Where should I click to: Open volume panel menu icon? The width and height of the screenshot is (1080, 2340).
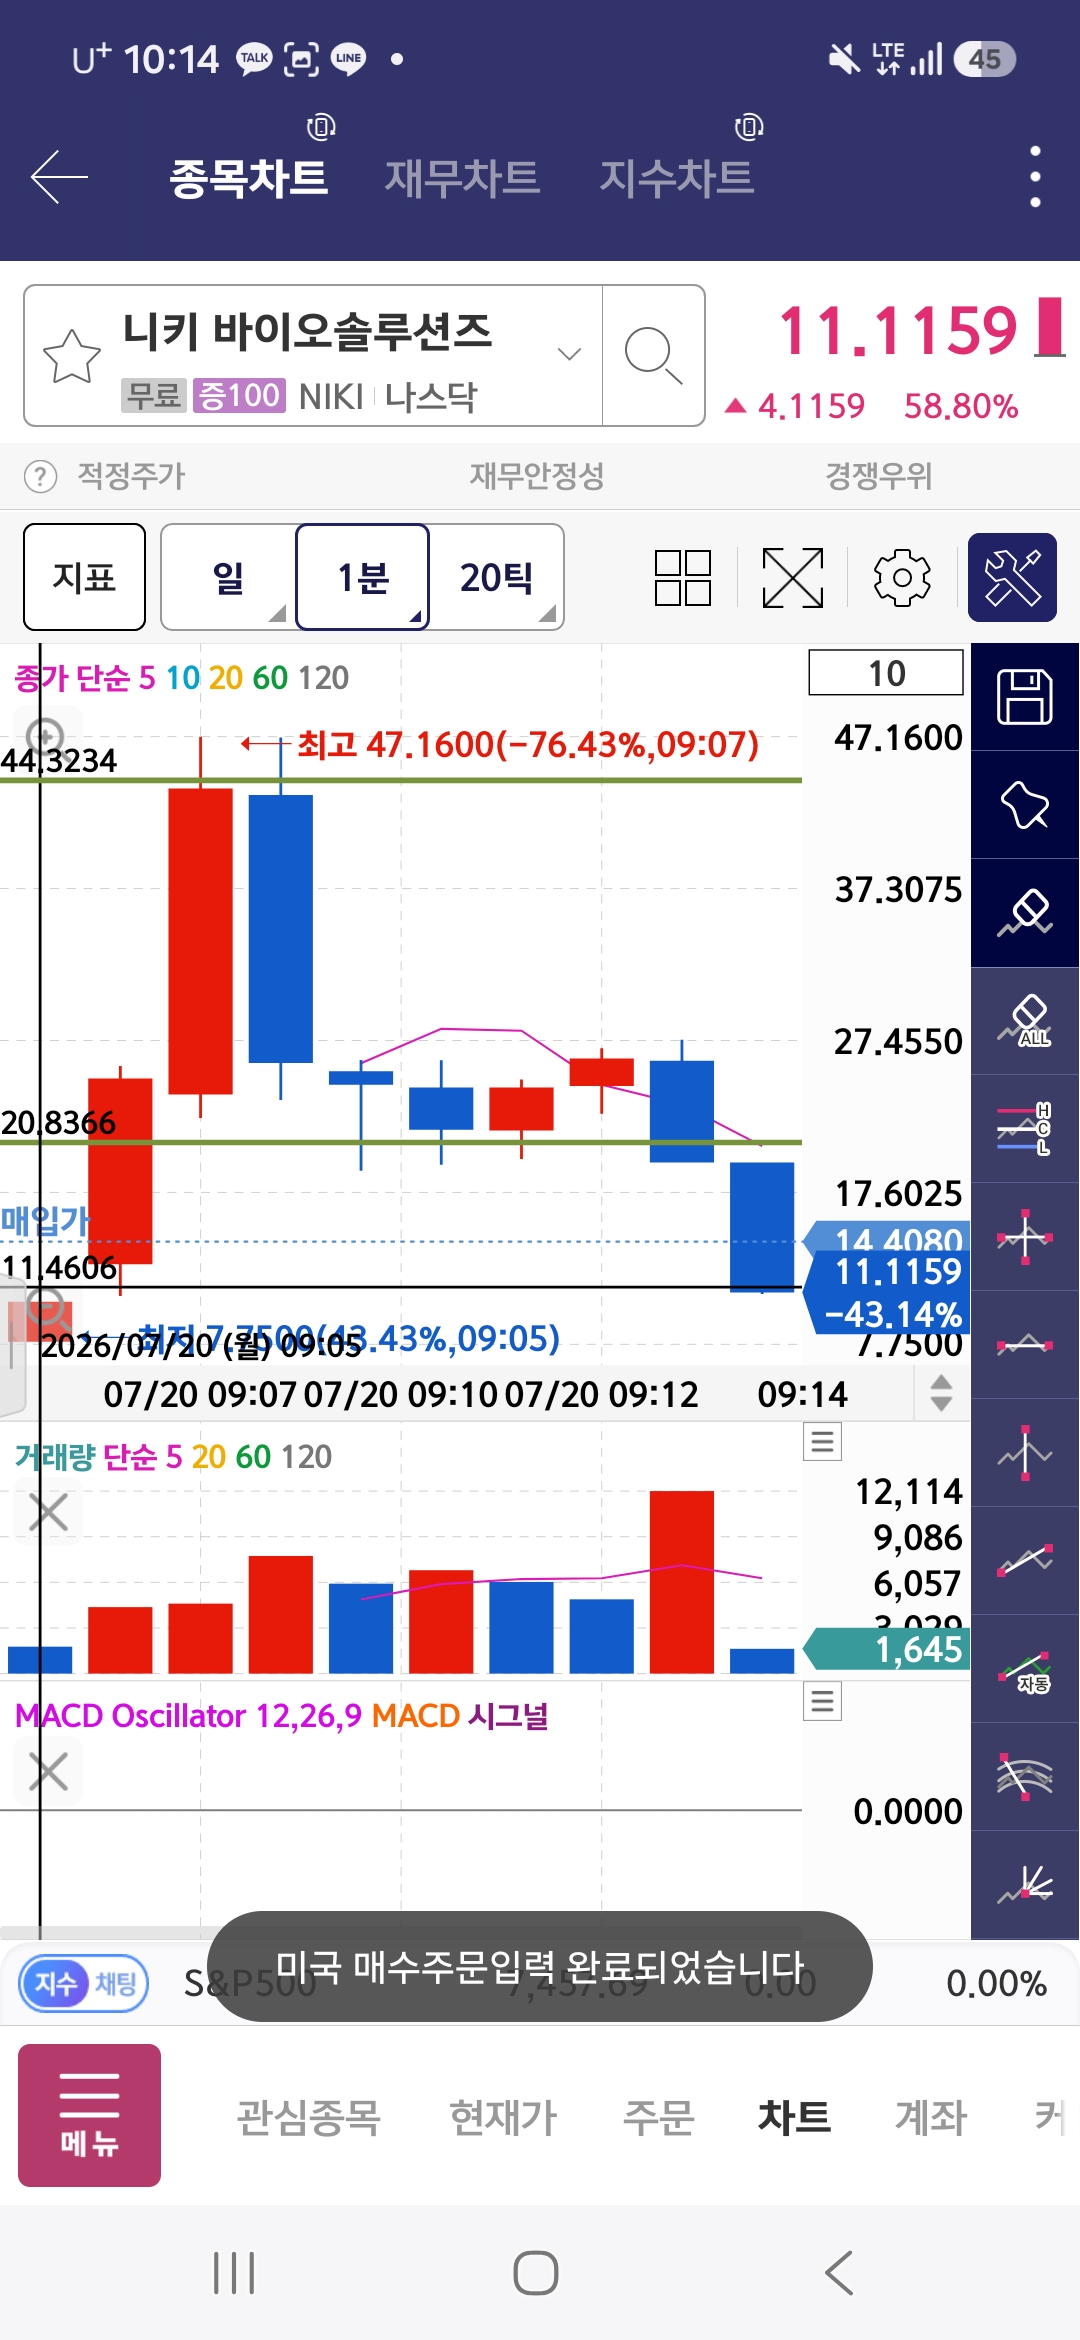click(x=823, y=1442)
